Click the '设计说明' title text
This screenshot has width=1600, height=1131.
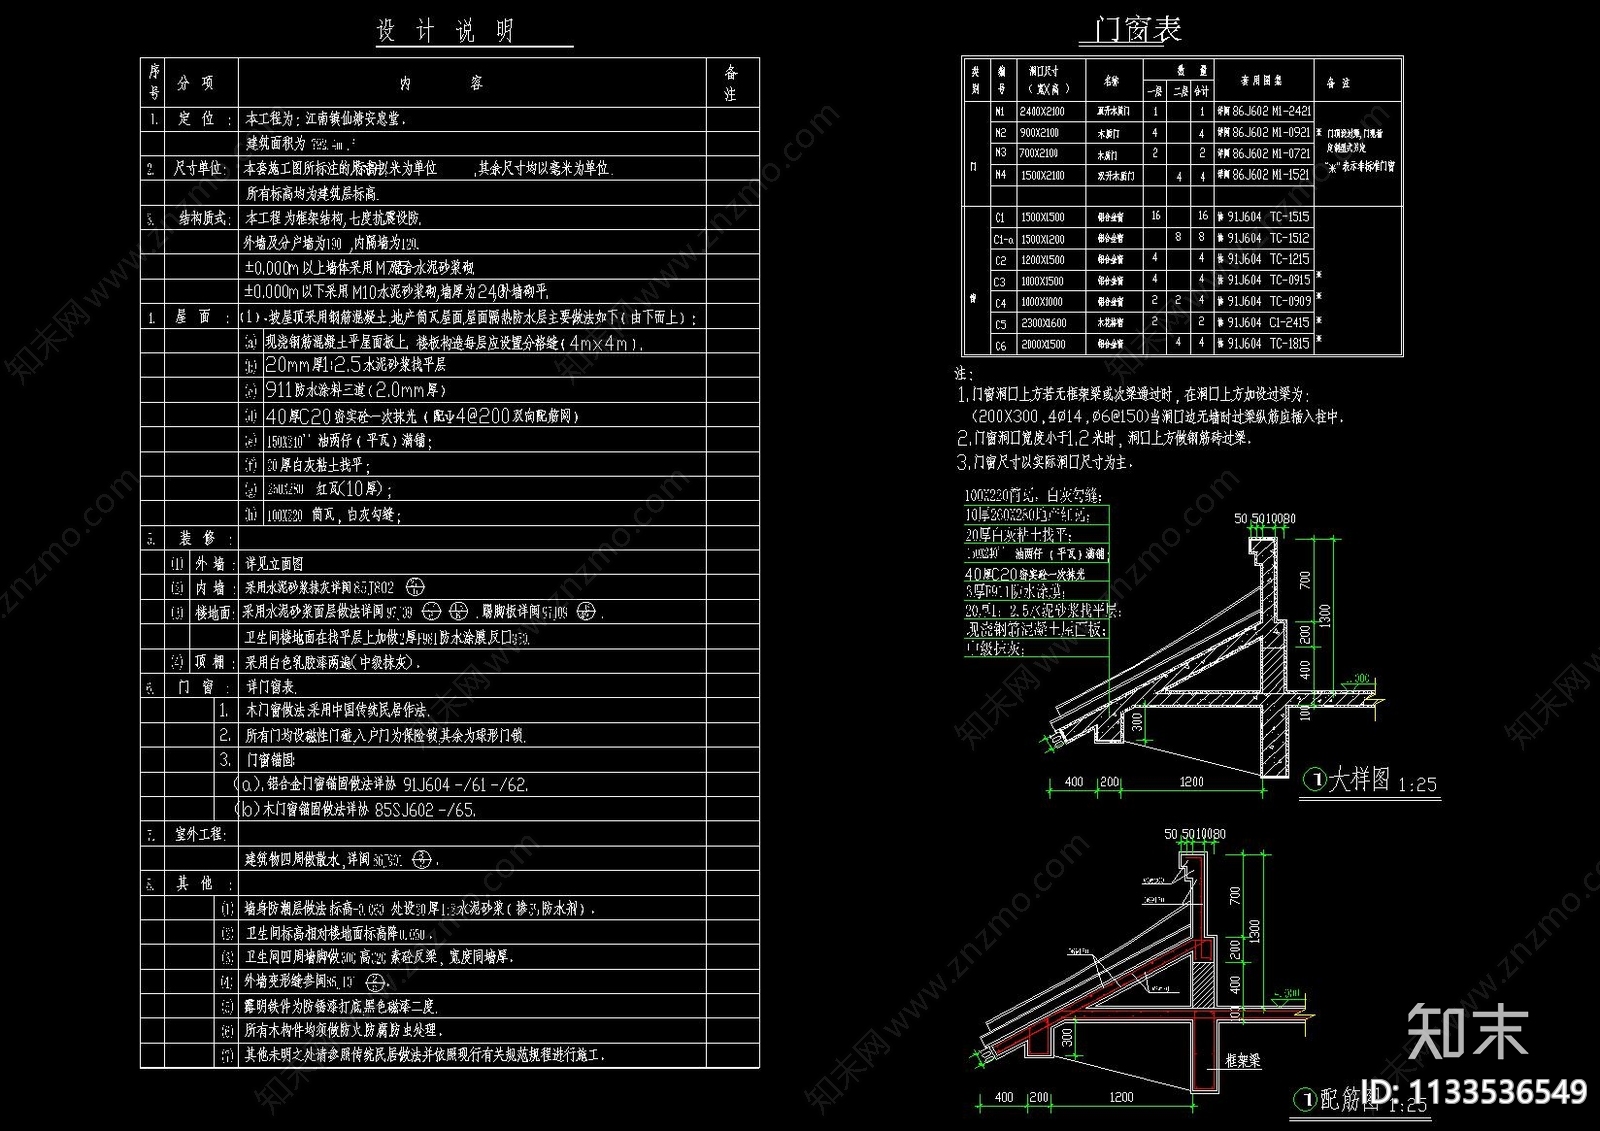445,31
